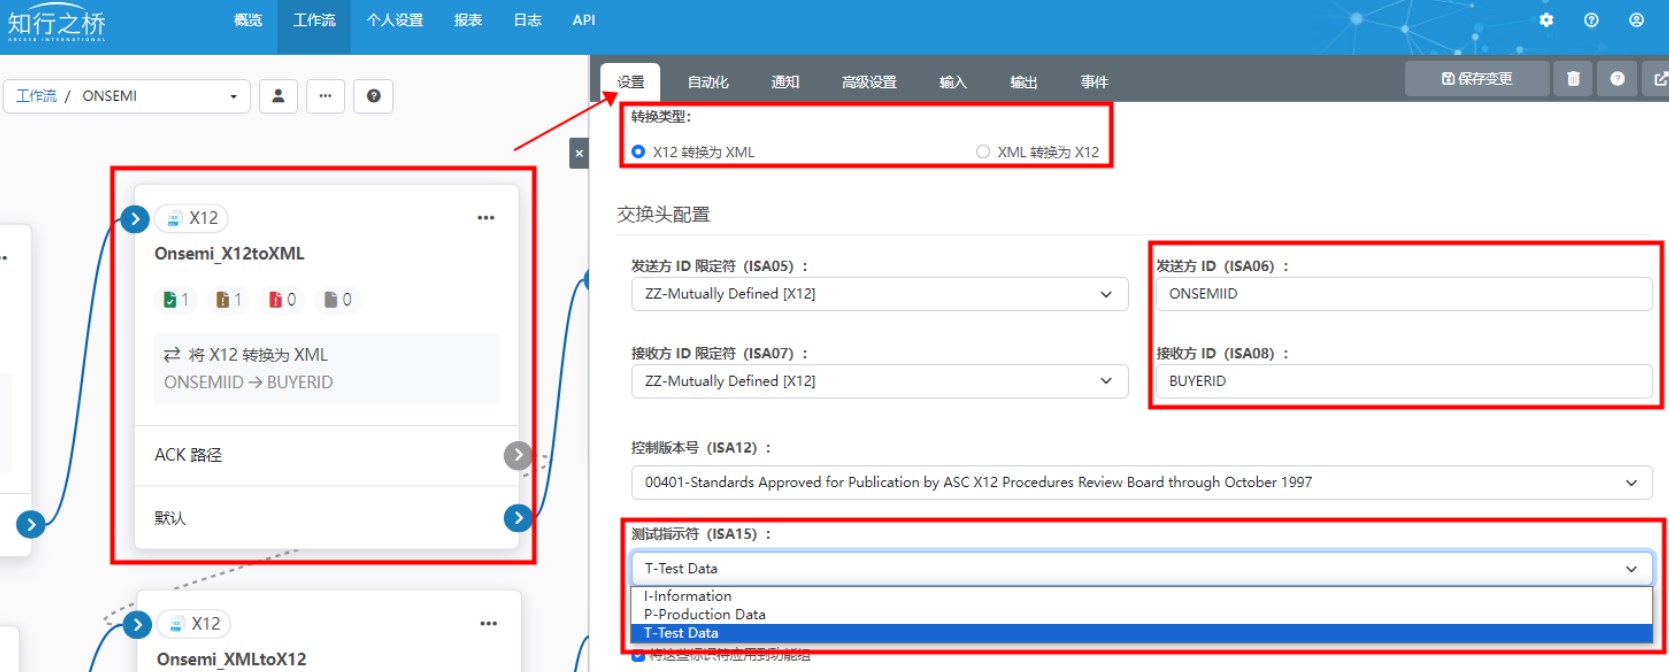Click the red error file count icon
The image size is (1669, 672).
tap(276, 299)
